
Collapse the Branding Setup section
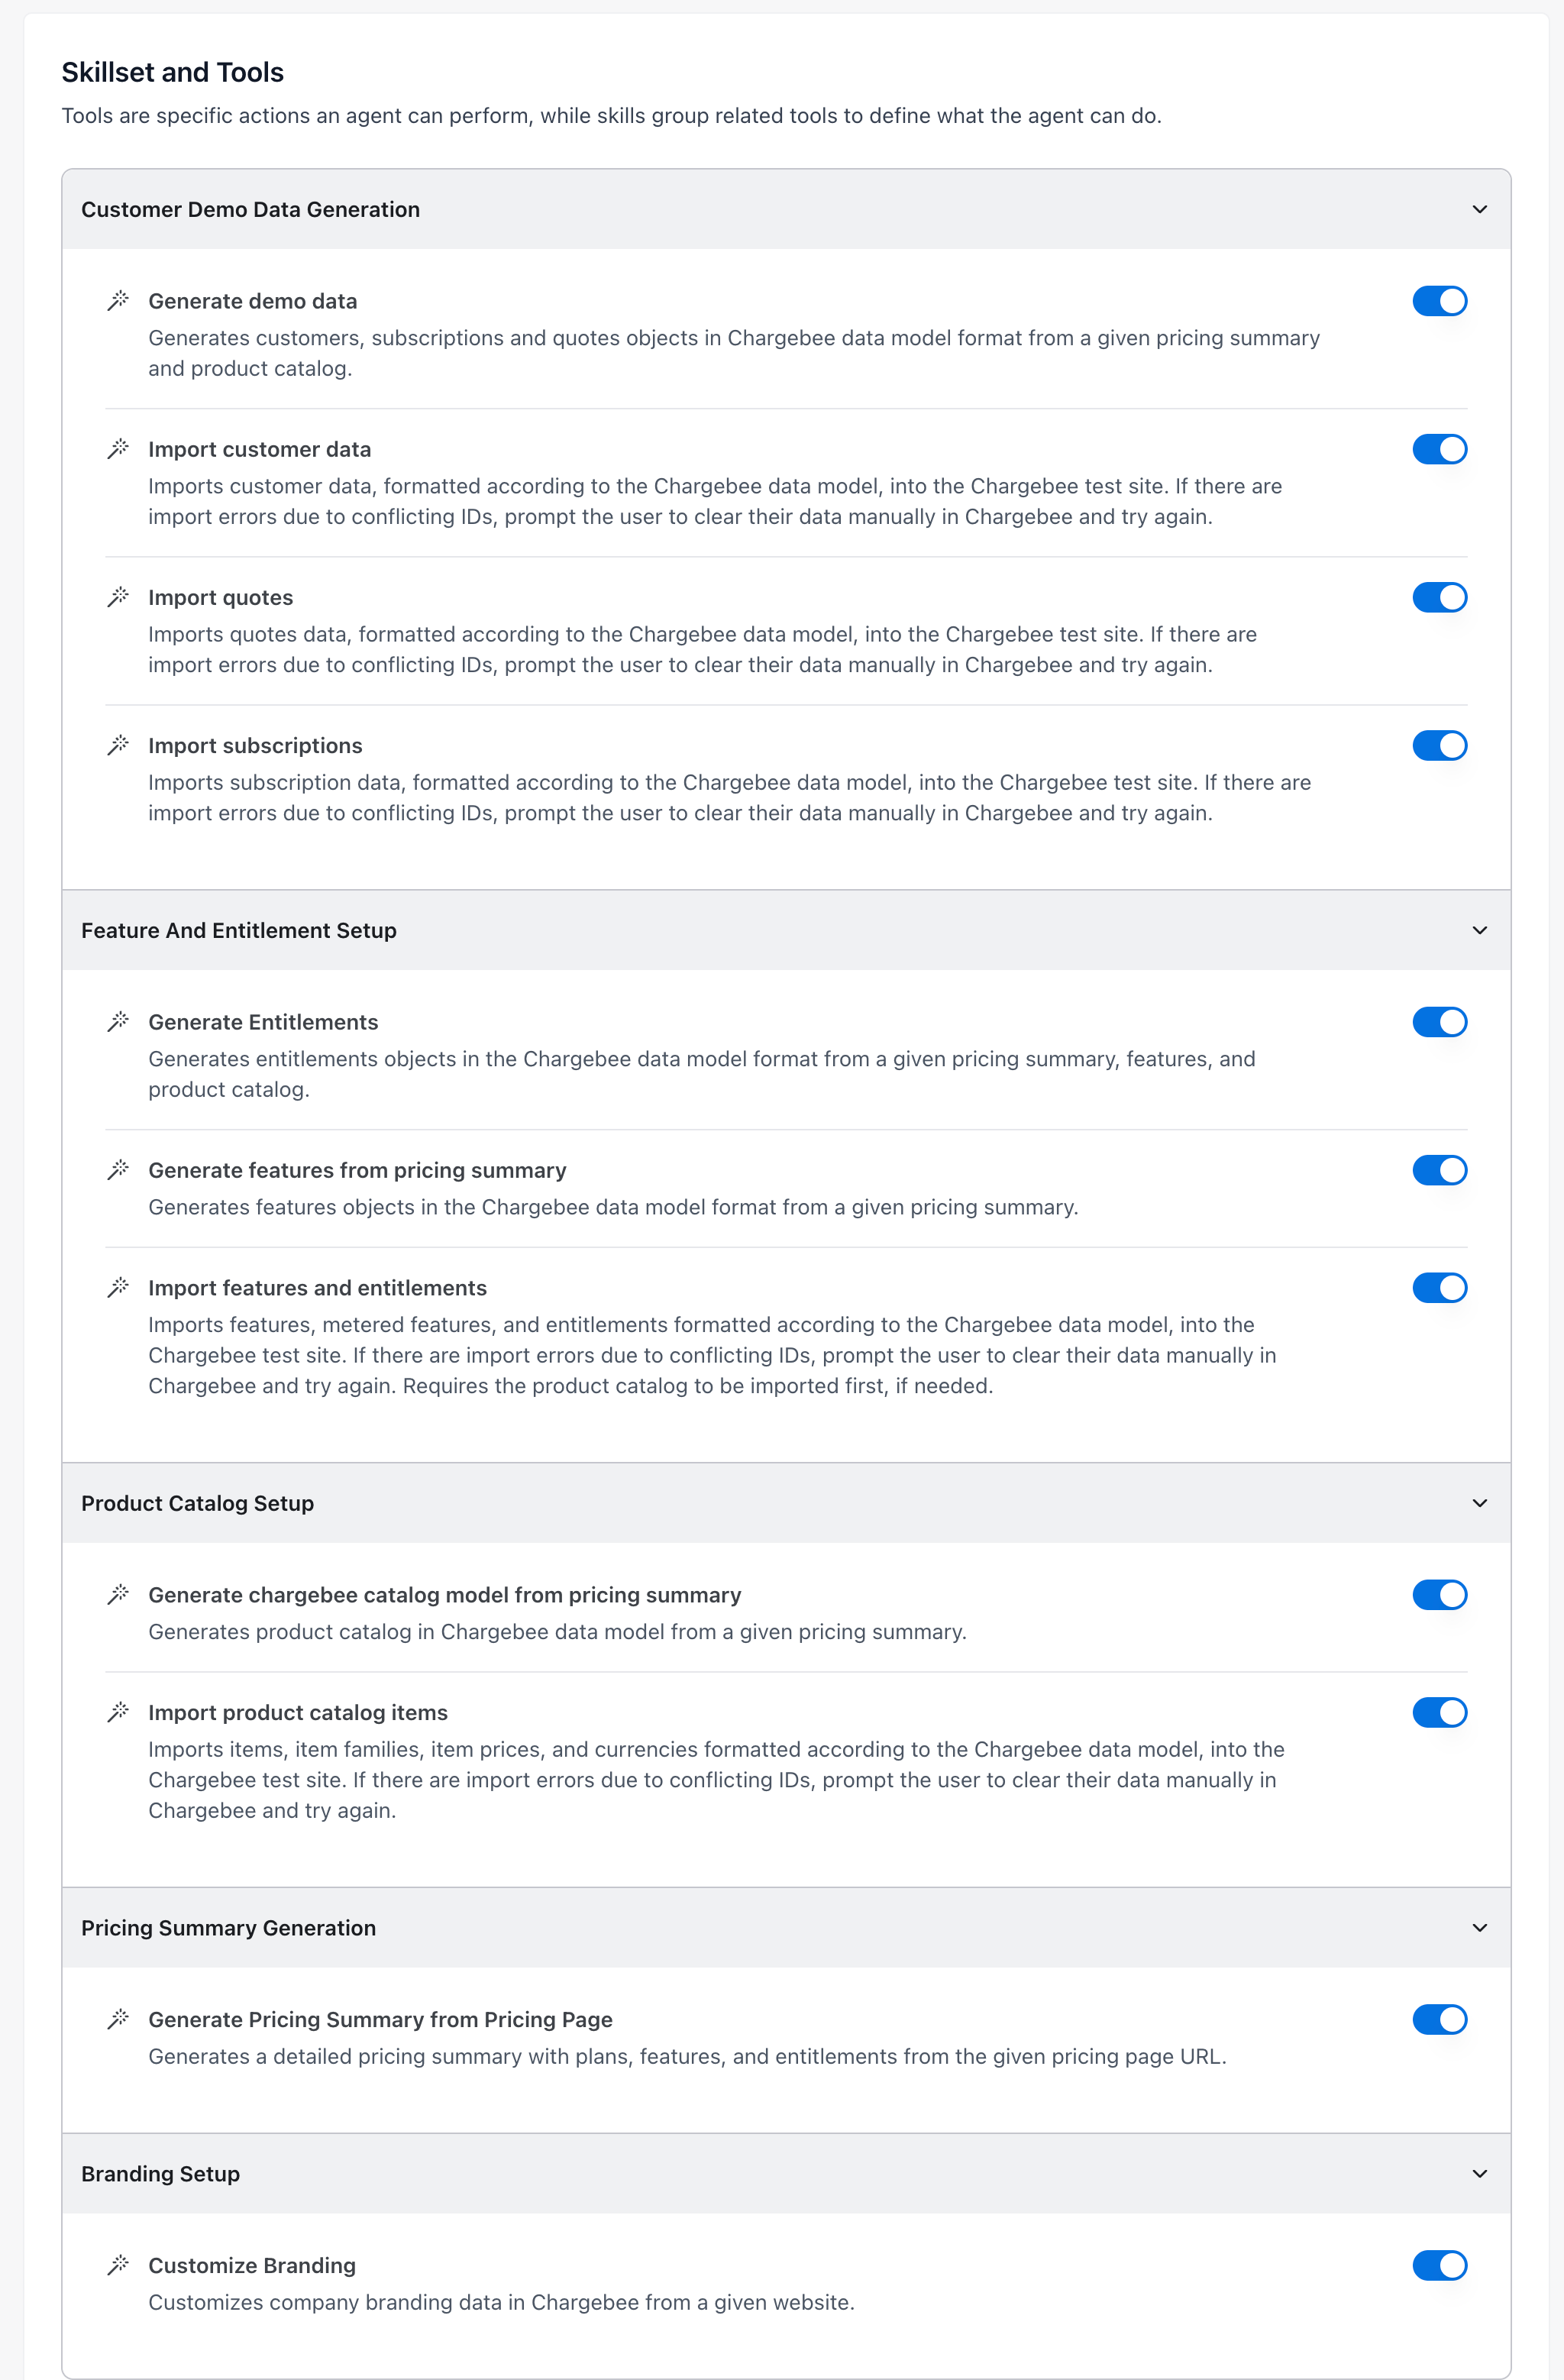click(1479, 2174)
